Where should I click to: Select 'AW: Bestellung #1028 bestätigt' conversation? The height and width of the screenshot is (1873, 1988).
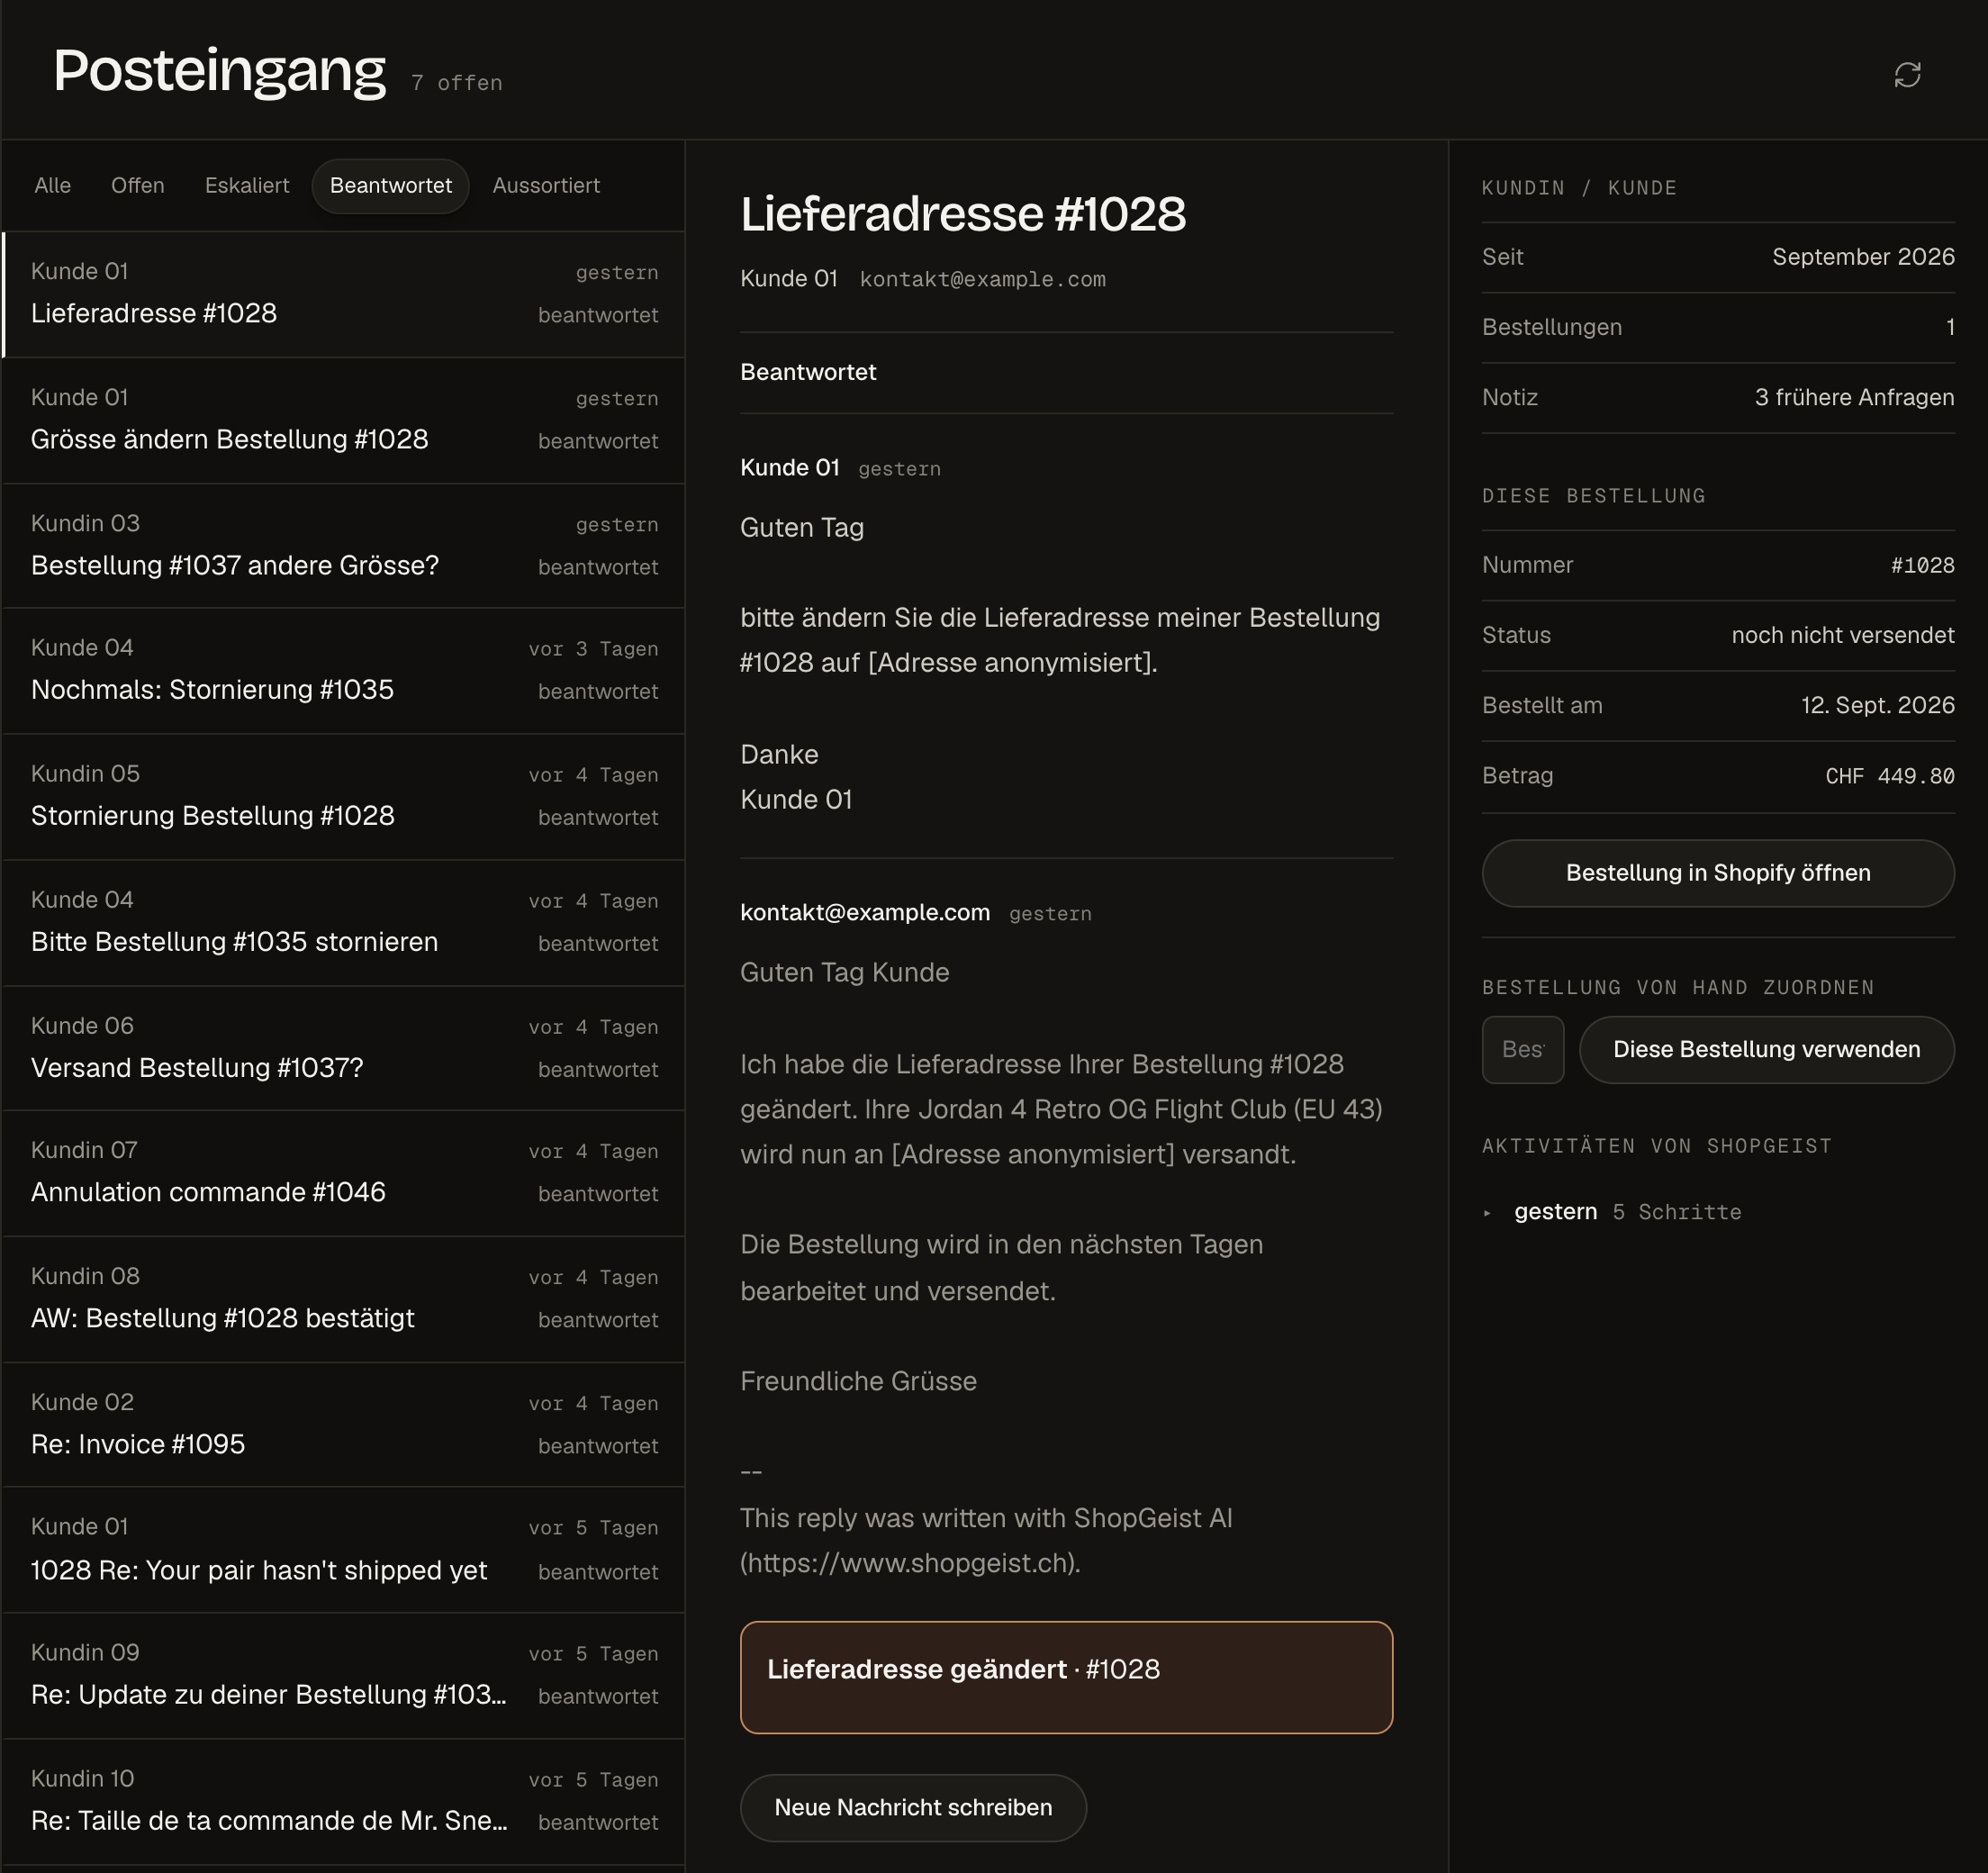click(x=343, y=1299)
